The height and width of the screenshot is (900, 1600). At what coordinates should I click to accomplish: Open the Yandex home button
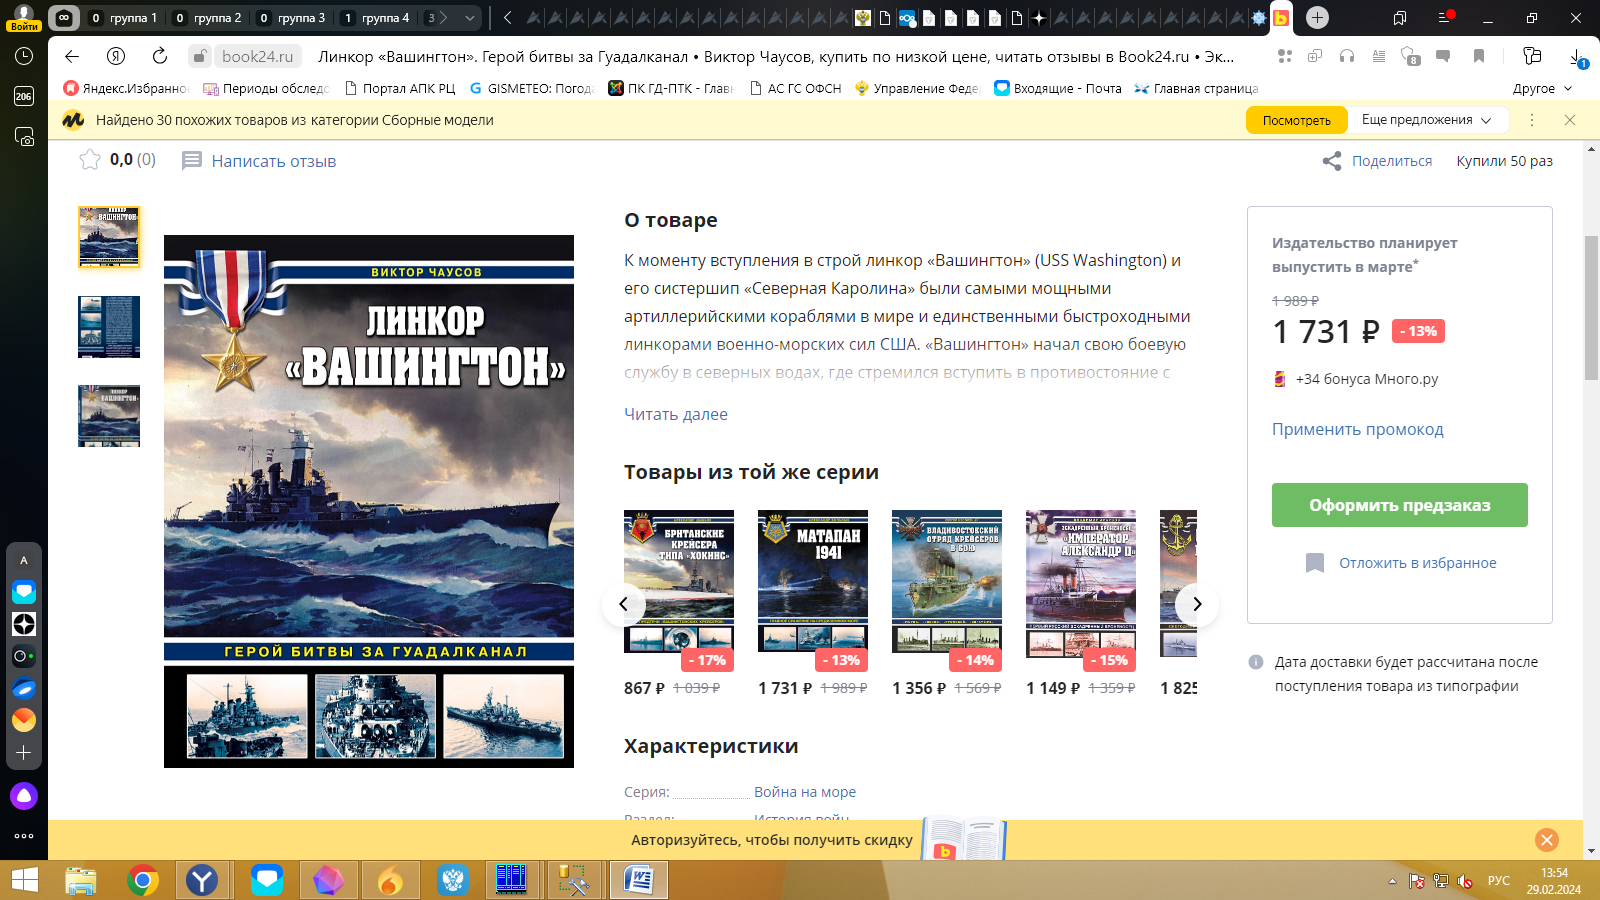[x=116, y=56]
